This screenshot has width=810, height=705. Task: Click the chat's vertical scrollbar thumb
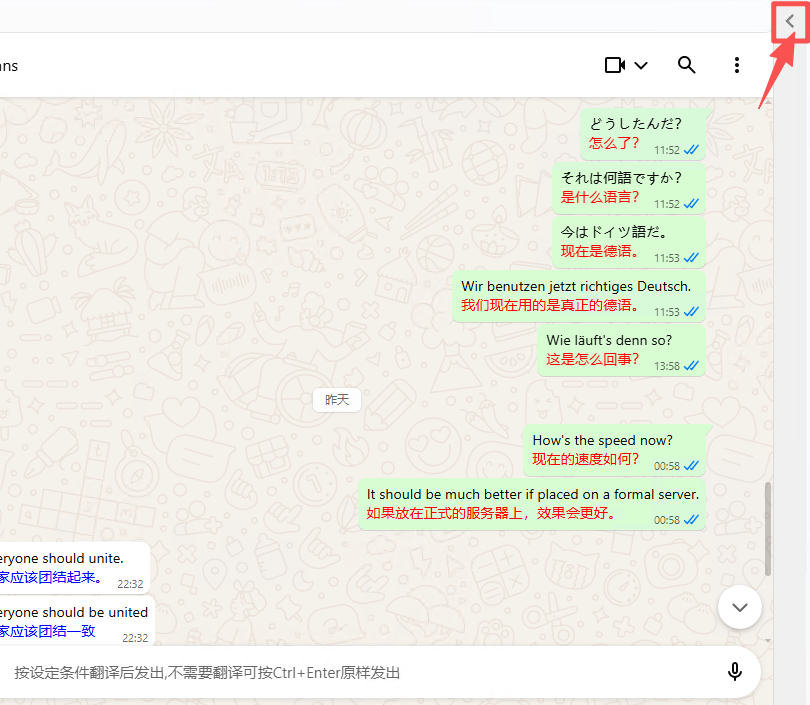click(767, 528)
